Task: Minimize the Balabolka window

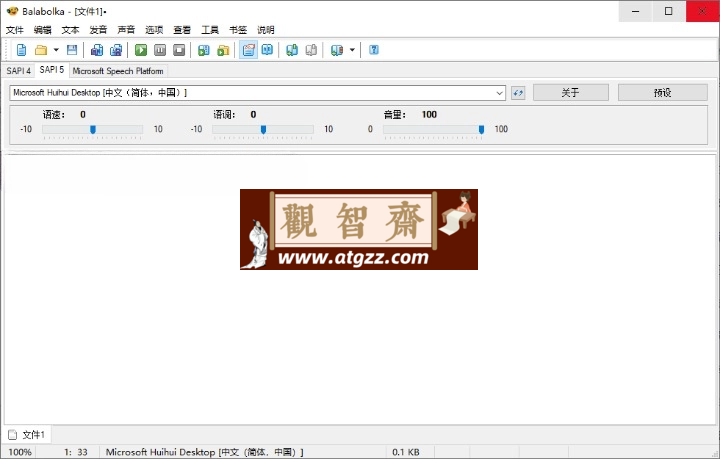Action: [x=636, y=11]
